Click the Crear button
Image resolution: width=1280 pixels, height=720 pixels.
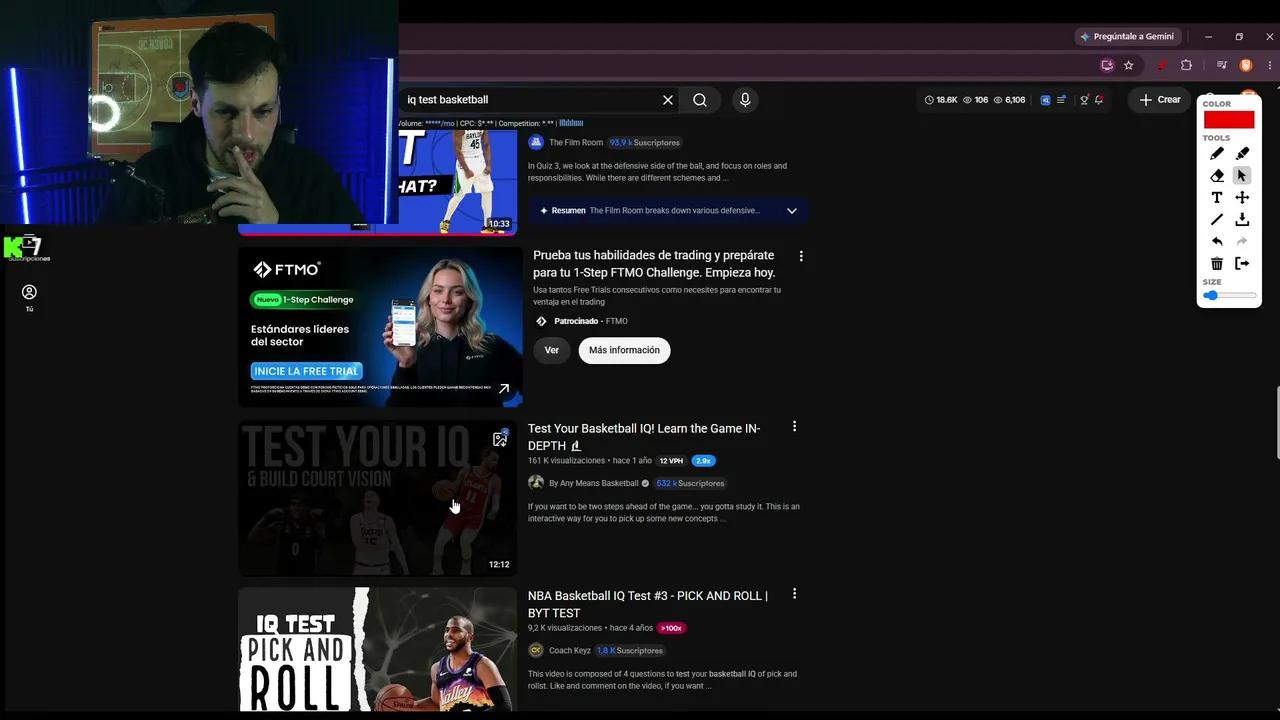(x=1160, y=100)
